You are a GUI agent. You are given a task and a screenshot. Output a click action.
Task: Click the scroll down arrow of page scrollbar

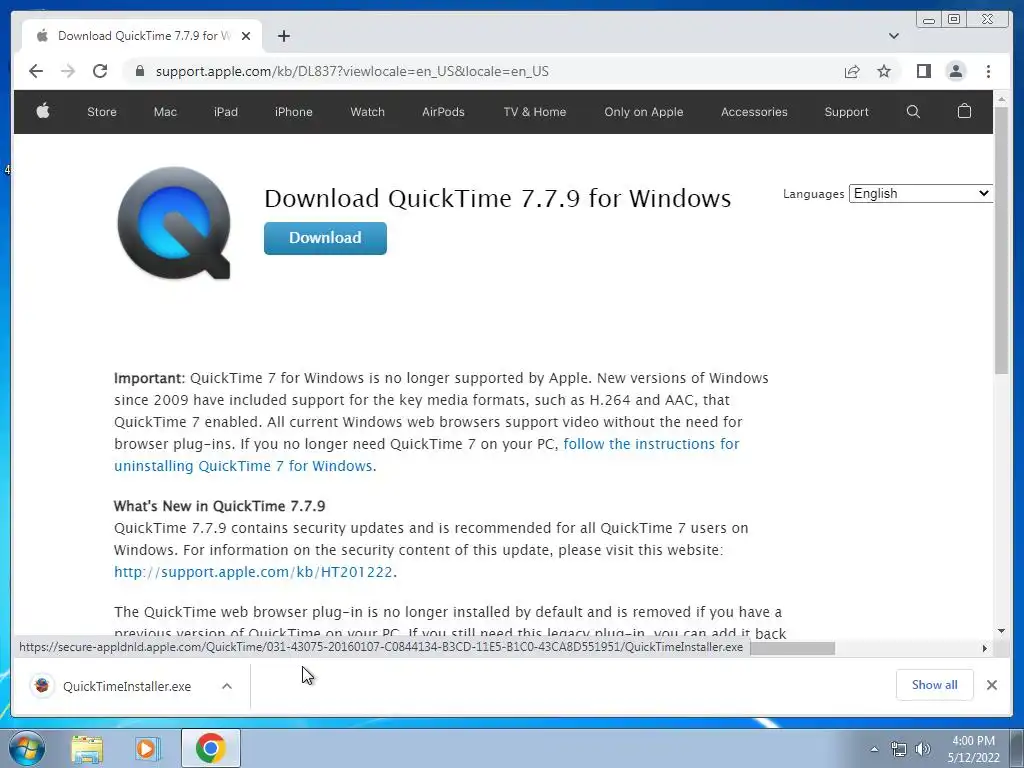pyautogui.click(x=1002, y=631)
